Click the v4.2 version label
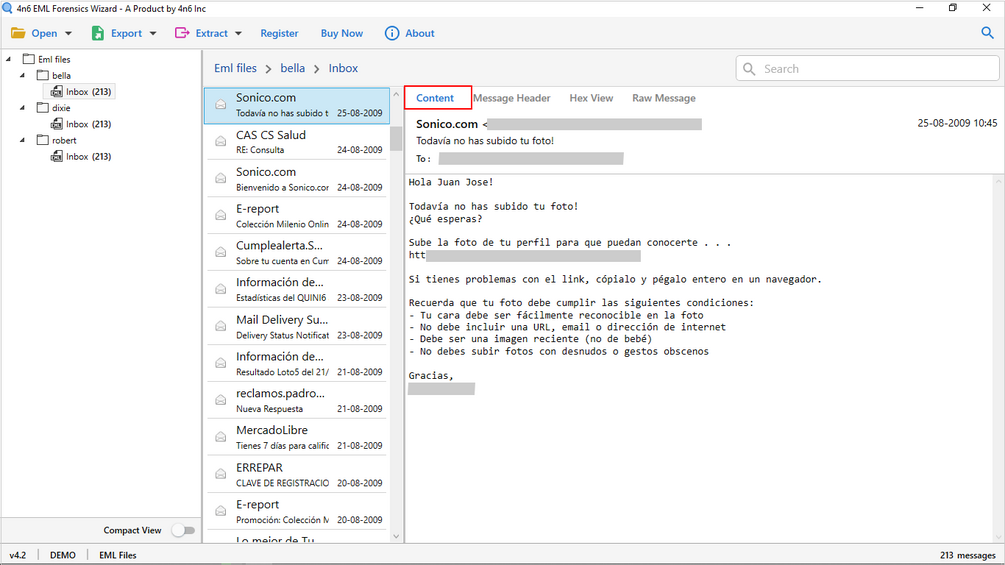This screenshot has height=565, width=1005. point(18,555)
